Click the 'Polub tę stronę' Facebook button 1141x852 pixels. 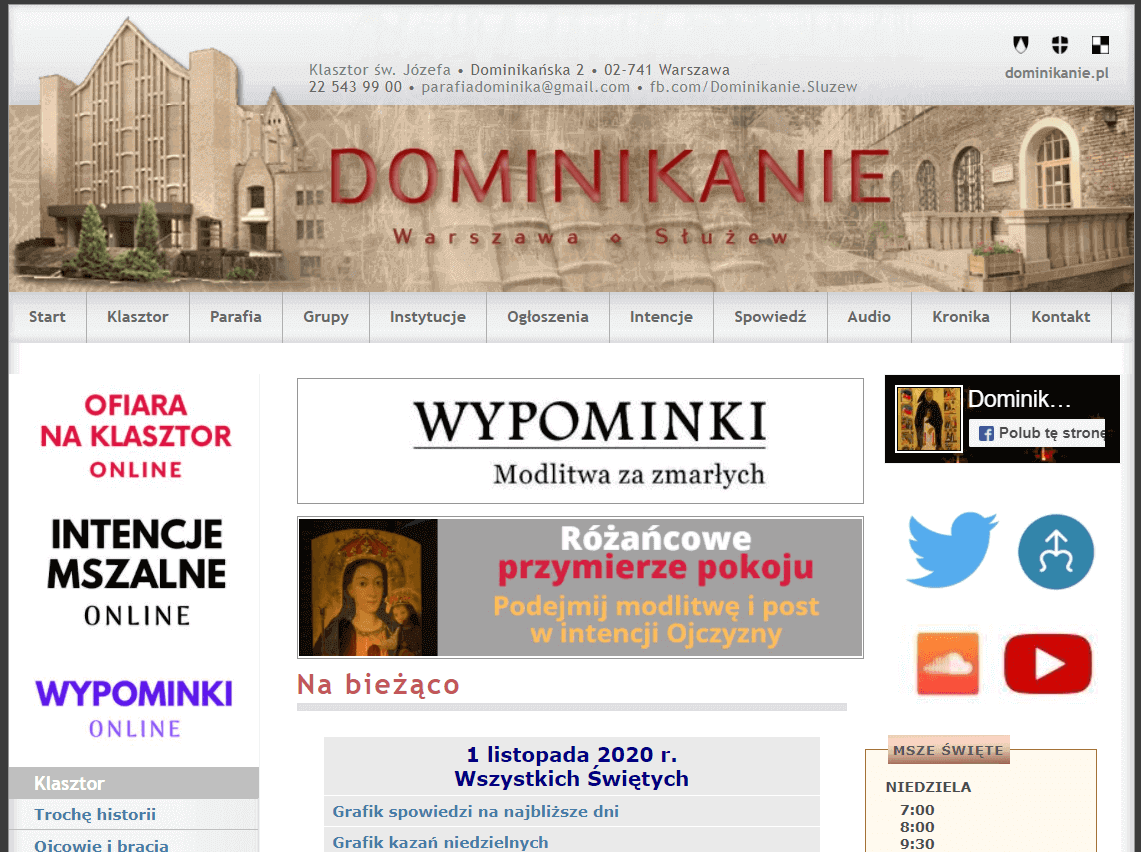point(1036,432)
